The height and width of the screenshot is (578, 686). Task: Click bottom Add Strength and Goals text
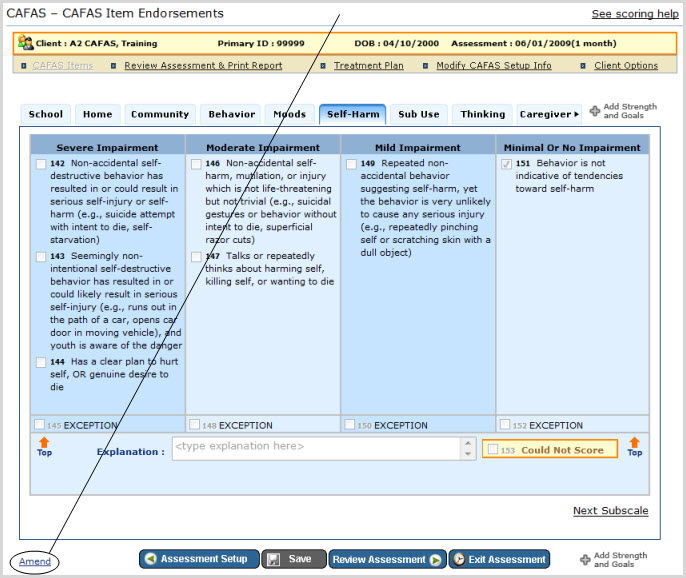tap(620, 560)
